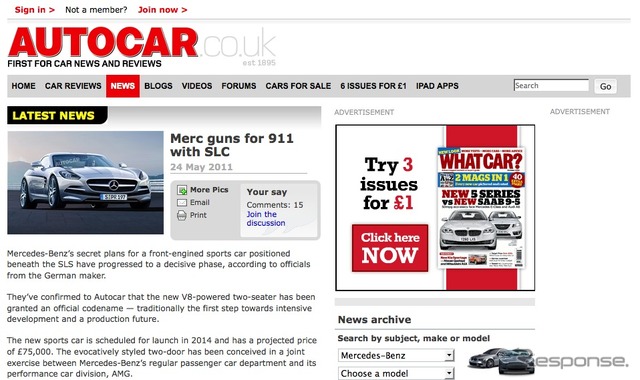Select the NEWS tab in navigation
This screenshot has width=640, height=380.
pos(123,86)
